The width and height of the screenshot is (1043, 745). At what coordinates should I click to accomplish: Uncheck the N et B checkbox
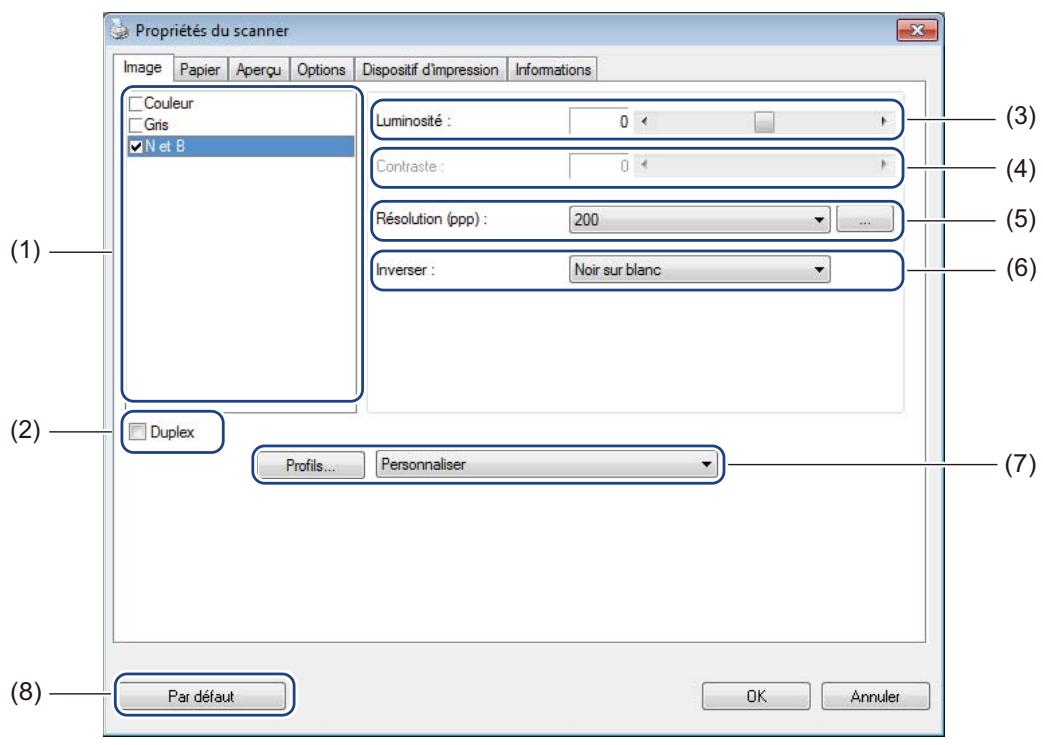tap(136, 146)
